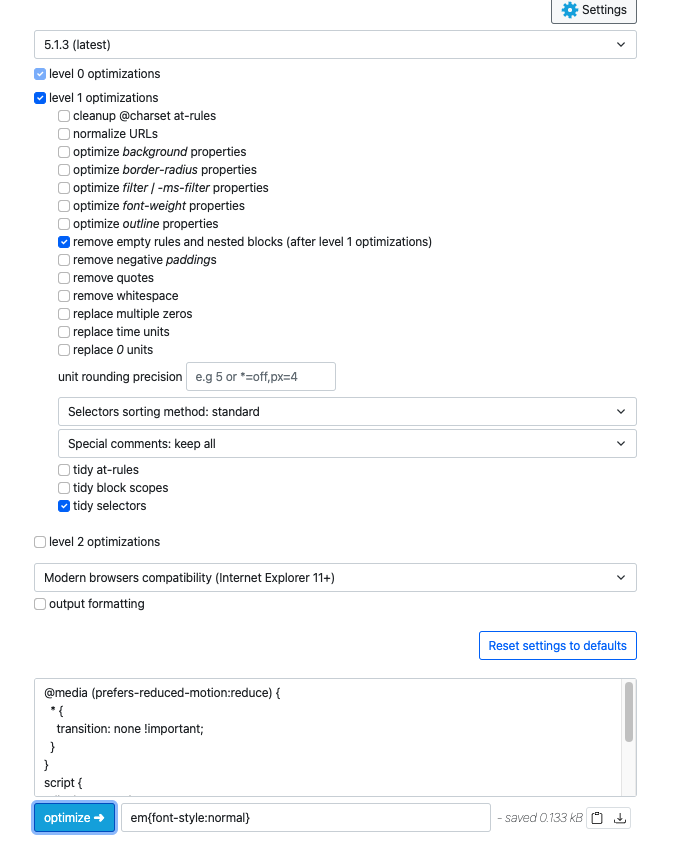Image resolution: width=679 pixels, height=866 pixels.
Task: Disable tidy selectors option
Action: (x=63, y=505)
